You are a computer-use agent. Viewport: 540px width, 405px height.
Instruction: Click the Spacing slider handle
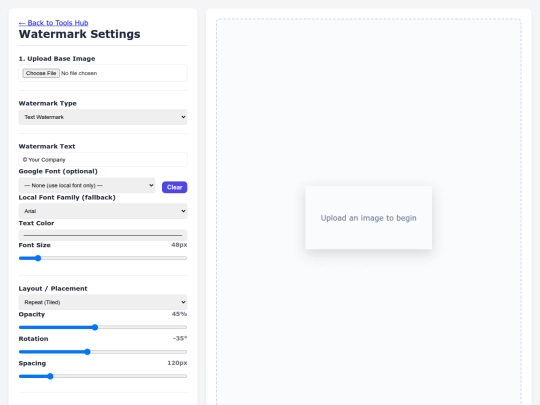(50, 376)
